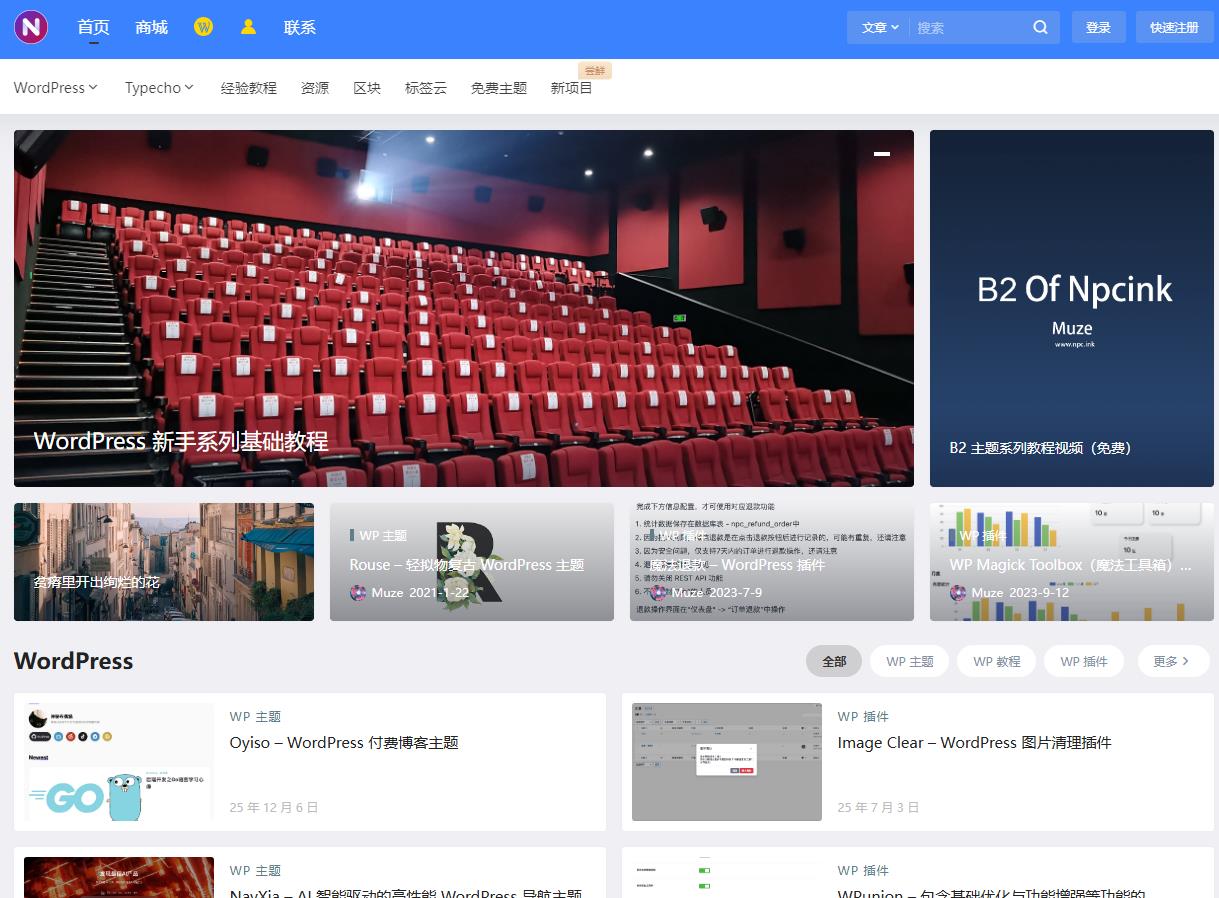This screenshot has width=1219, height=898.
Task: Open the 商城 menu item
Action: pyautogui.click(x=151, y=27)
